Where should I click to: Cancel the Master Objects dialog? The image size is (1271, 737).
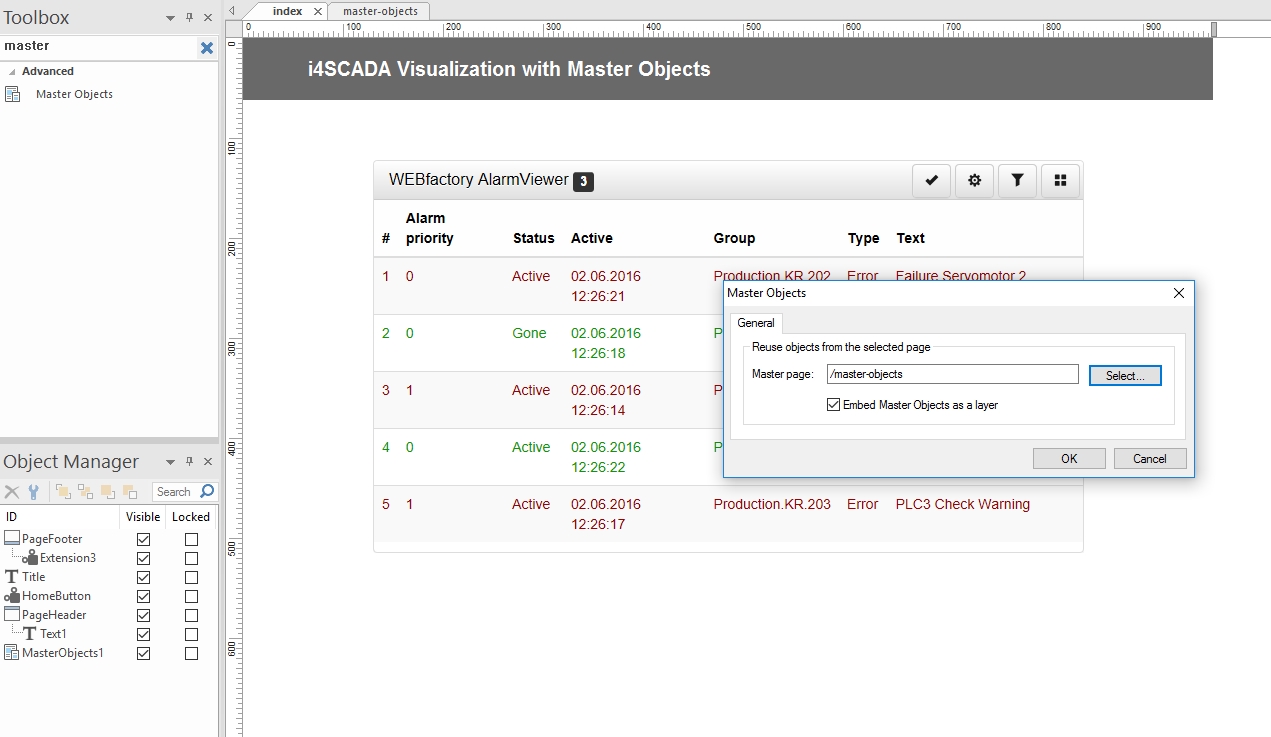click(1150, 459)
